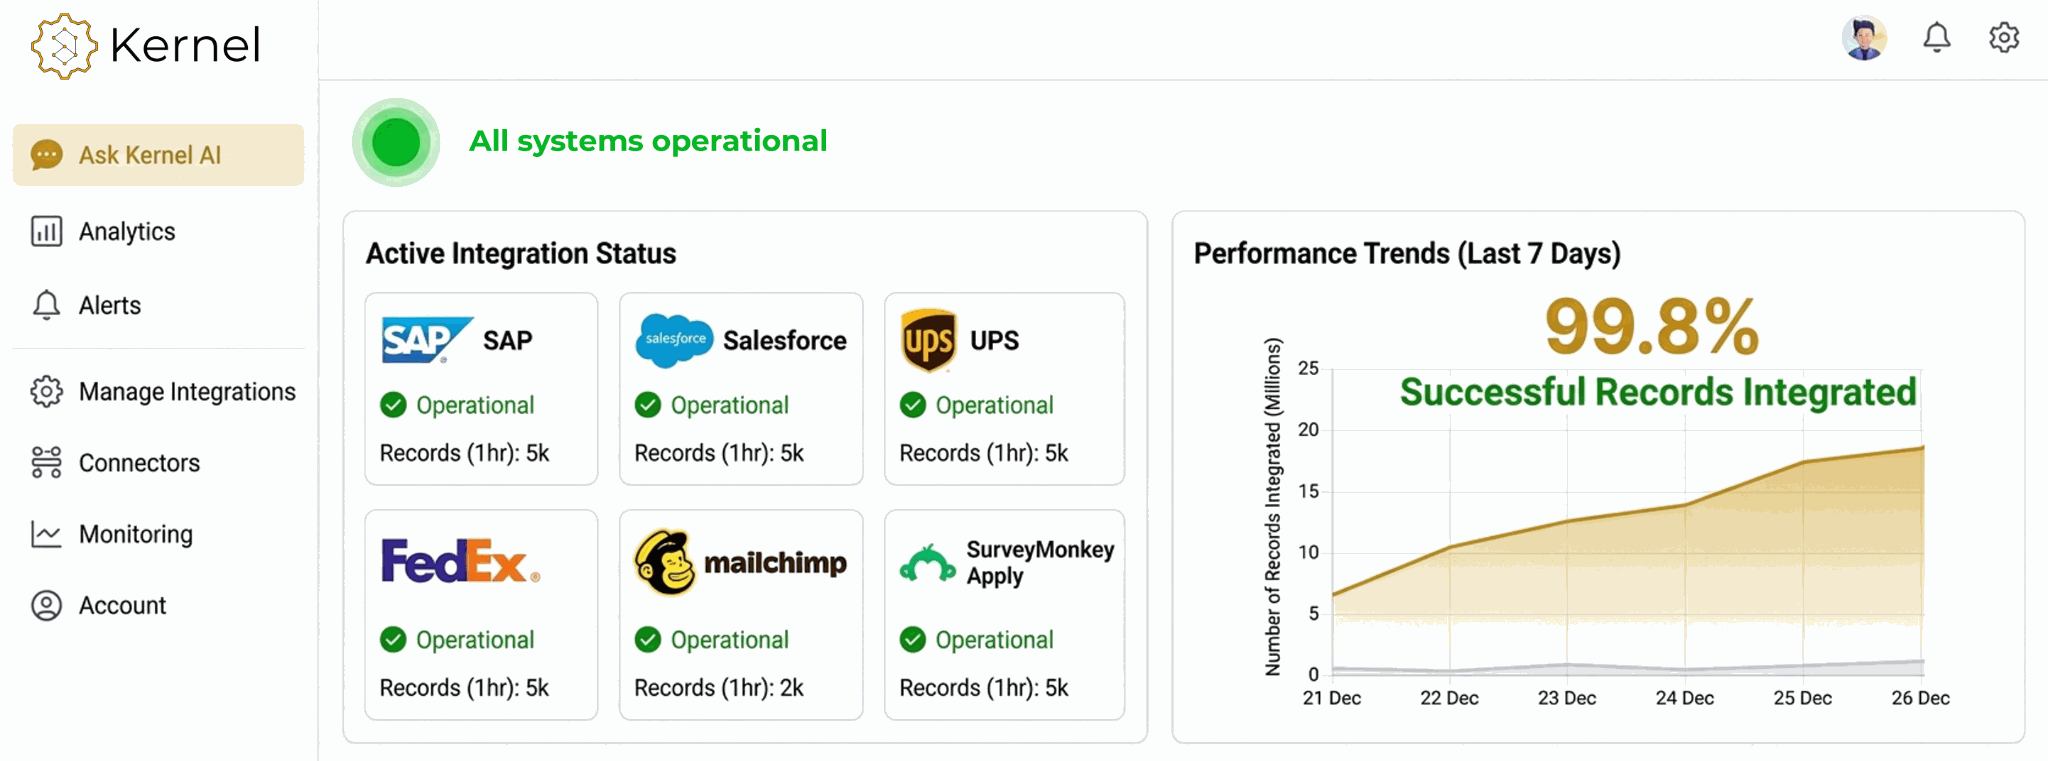Viewport: 2048px width, 761px height.
Task: Click 'Operational' status text under Salesforce
Action: [730, 405]
